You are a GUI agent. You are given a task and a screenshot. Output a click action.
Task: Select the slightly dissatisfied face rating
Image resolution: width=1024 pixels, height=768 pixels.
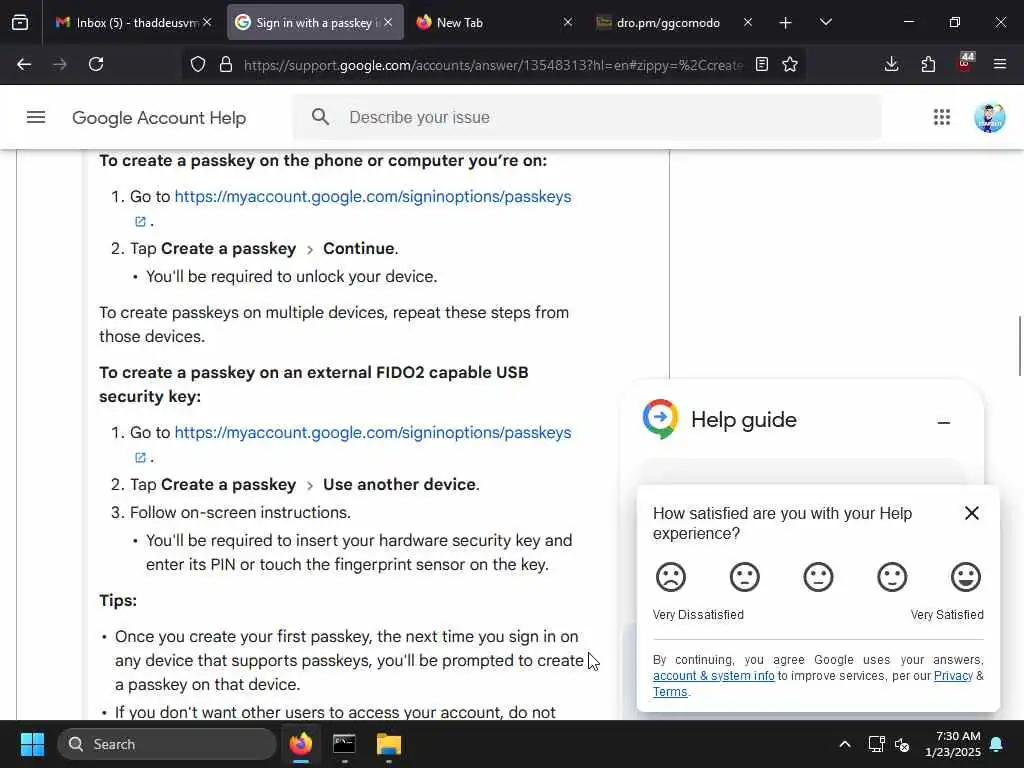pos(744,577)
